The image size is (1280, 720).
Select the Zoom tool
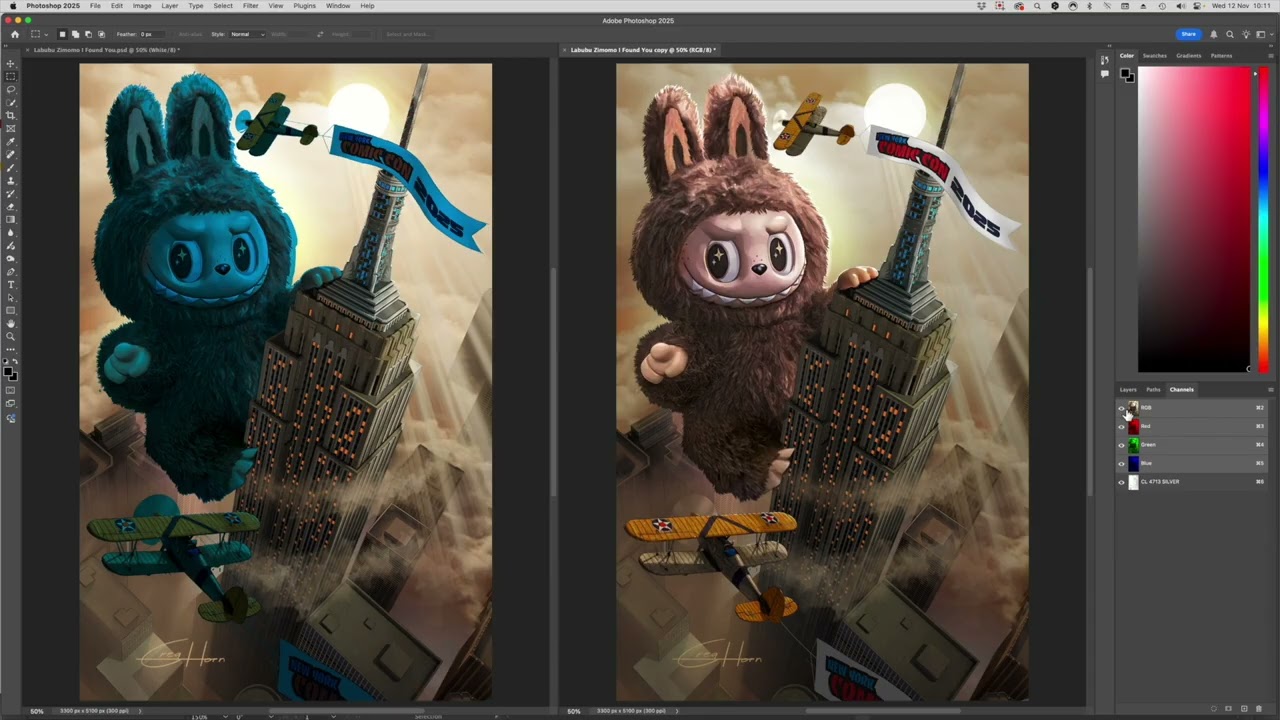point(11,336)
